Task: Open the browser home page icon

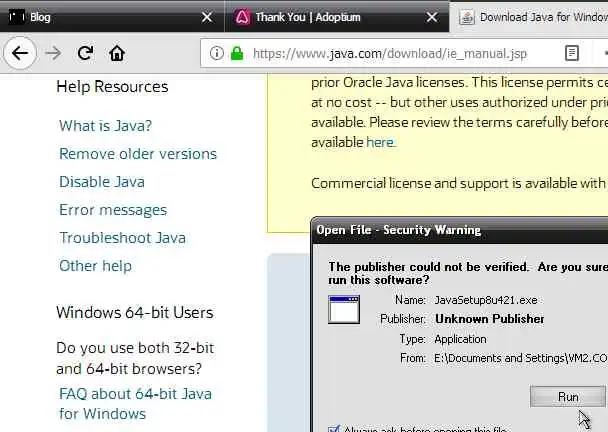Action: (x=117, y=53)
